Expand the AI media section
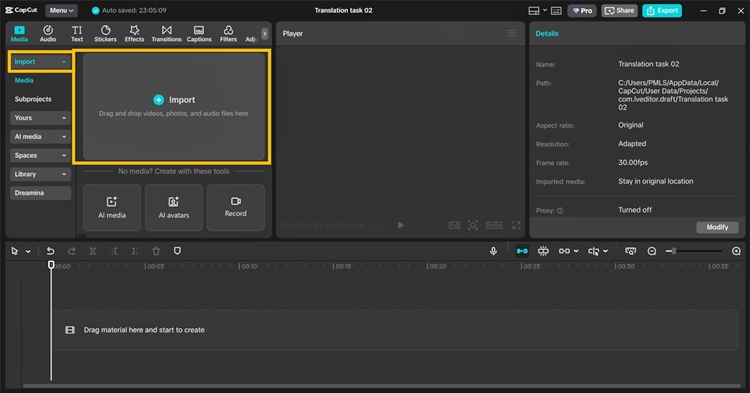This screenshot has width=750, height=393. click(x=40, y=136)
